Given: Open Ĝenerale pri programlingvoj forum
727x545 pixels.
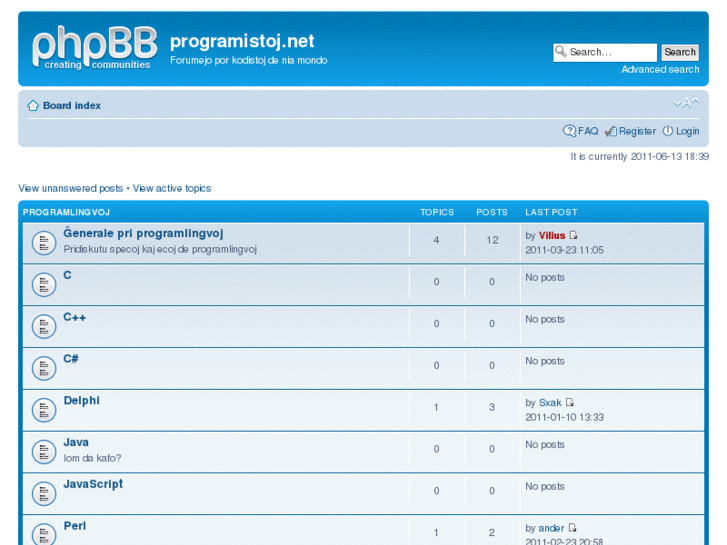Looking at the screenshot, I should [143, 233].
